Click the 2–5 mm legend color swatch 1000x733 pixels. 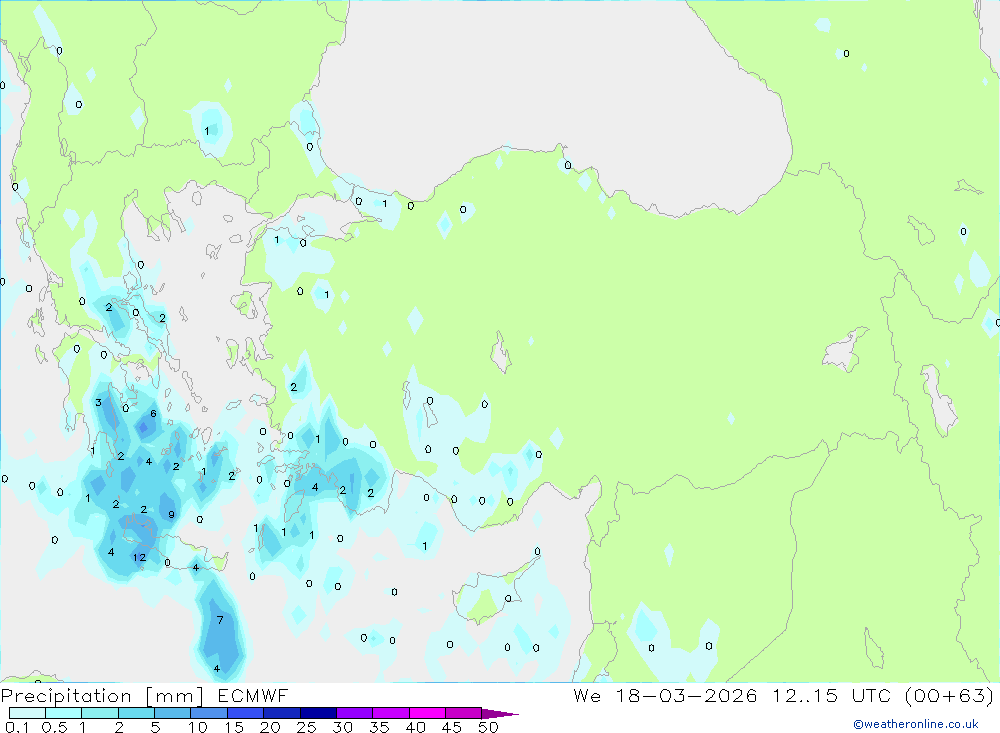[136, 713]
